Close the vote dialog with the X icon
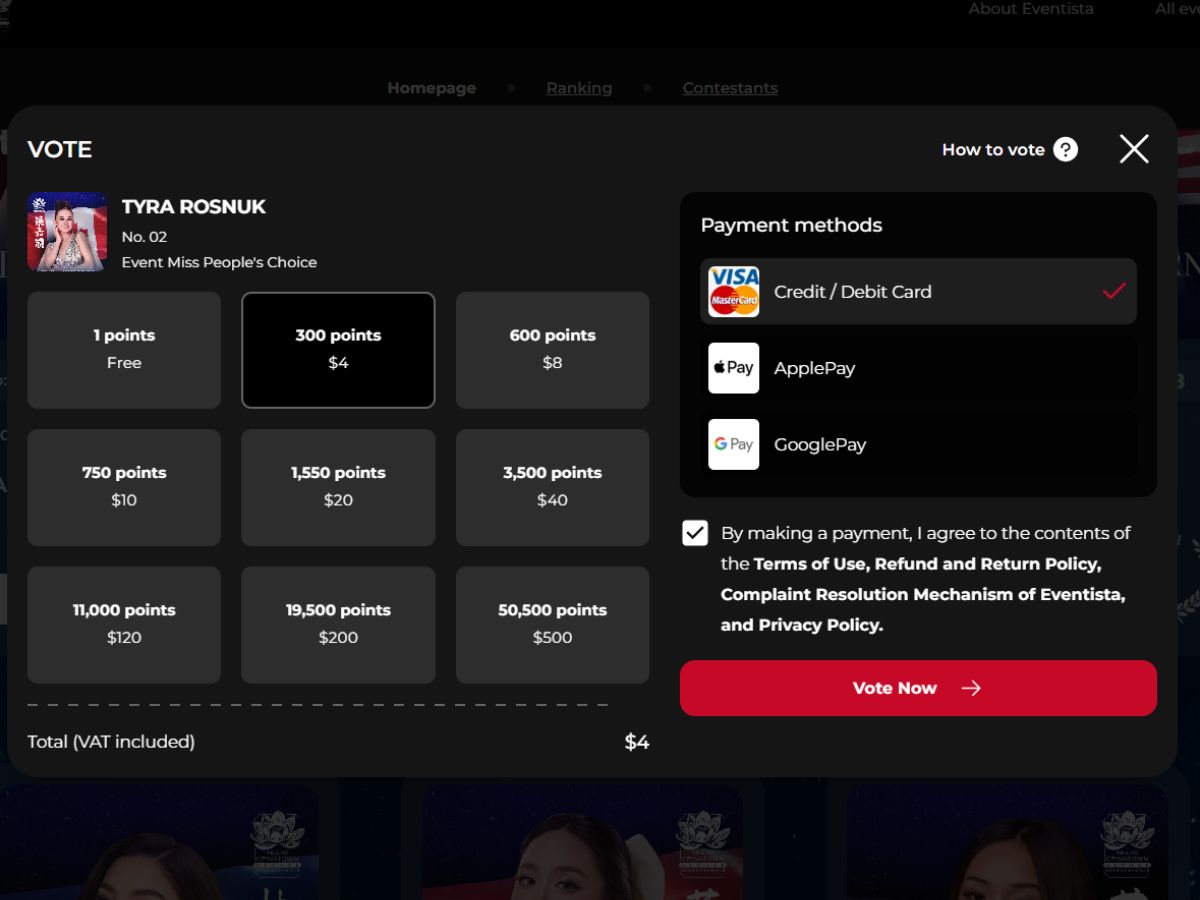This screenshot has height=900, width=1200. pos(1134,149)
